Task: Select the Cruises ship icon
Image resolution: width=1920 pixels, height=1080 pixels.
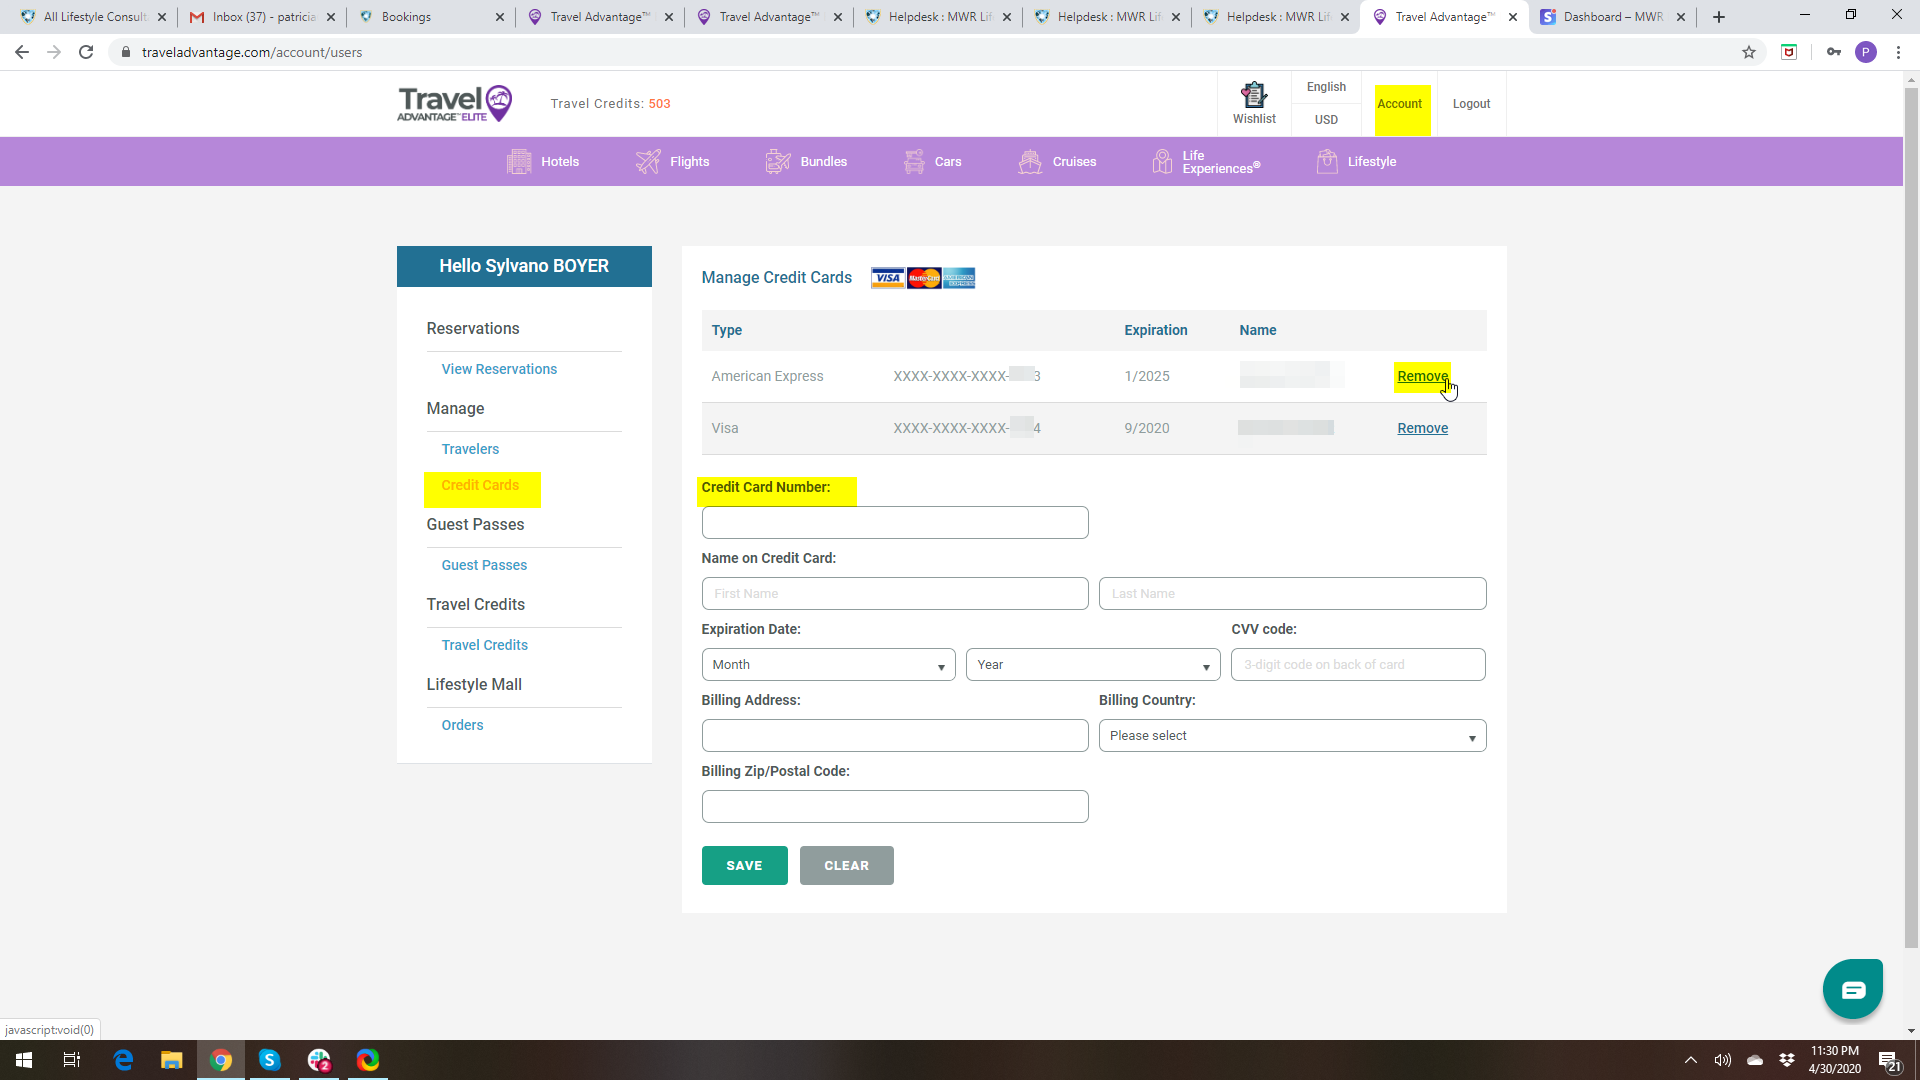Action: coord(1030,161)
